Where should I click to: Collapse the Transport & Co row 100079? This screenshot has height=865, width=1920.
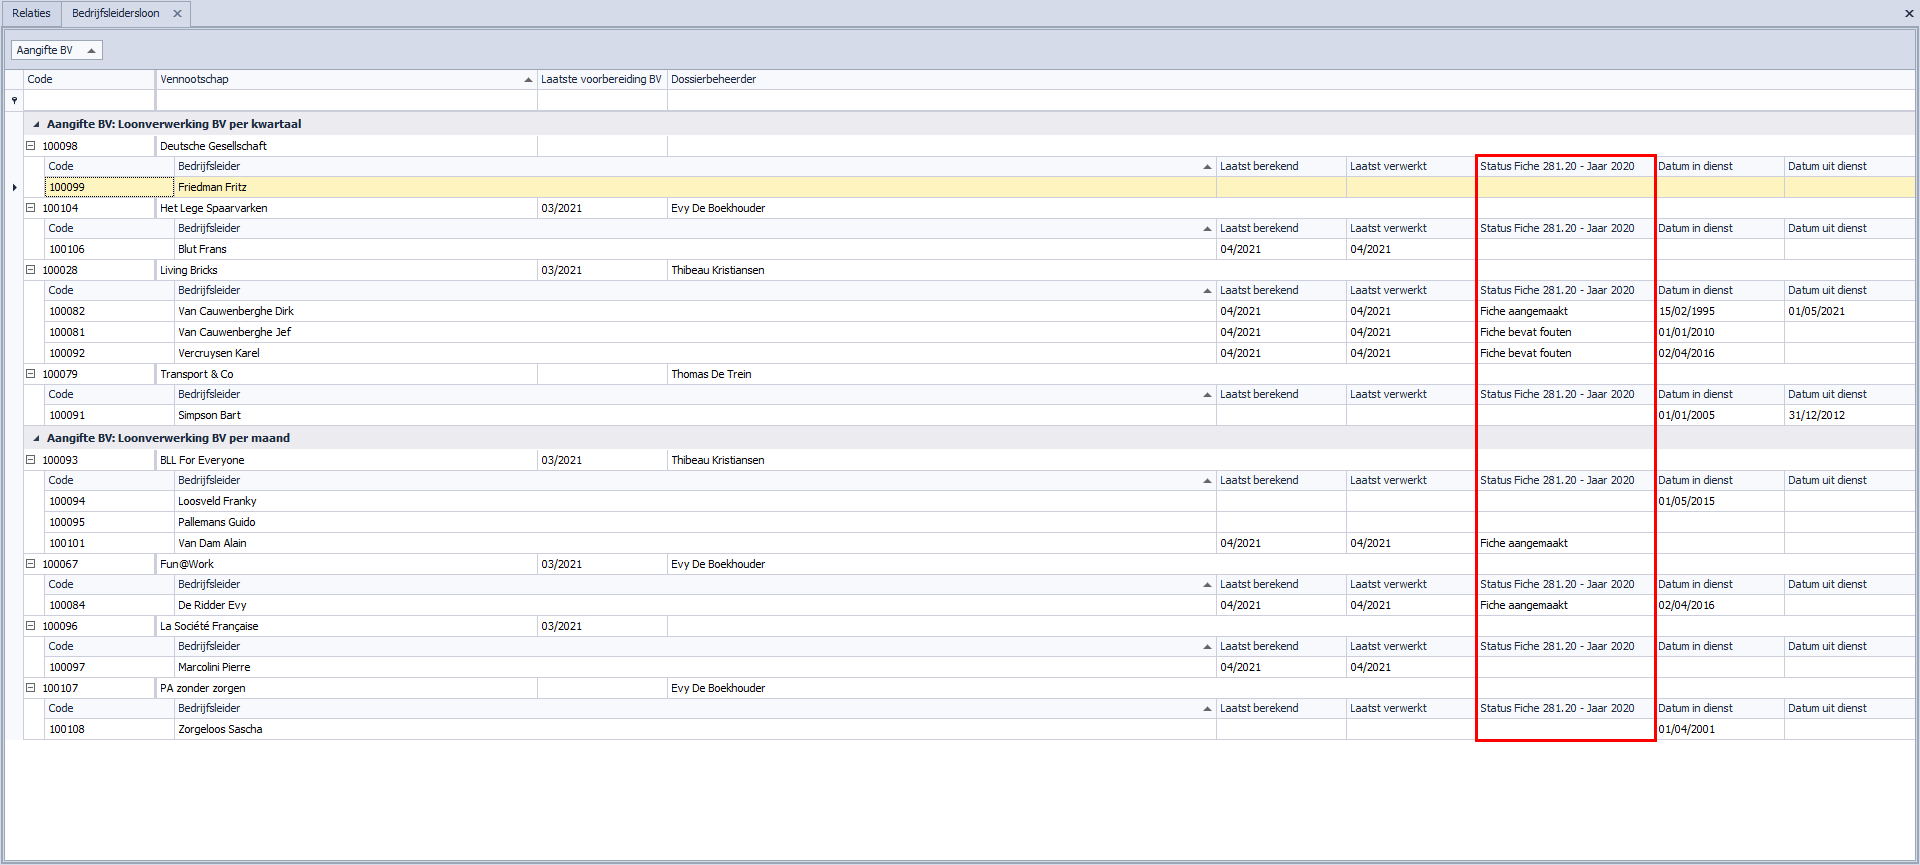click(31, 374)
